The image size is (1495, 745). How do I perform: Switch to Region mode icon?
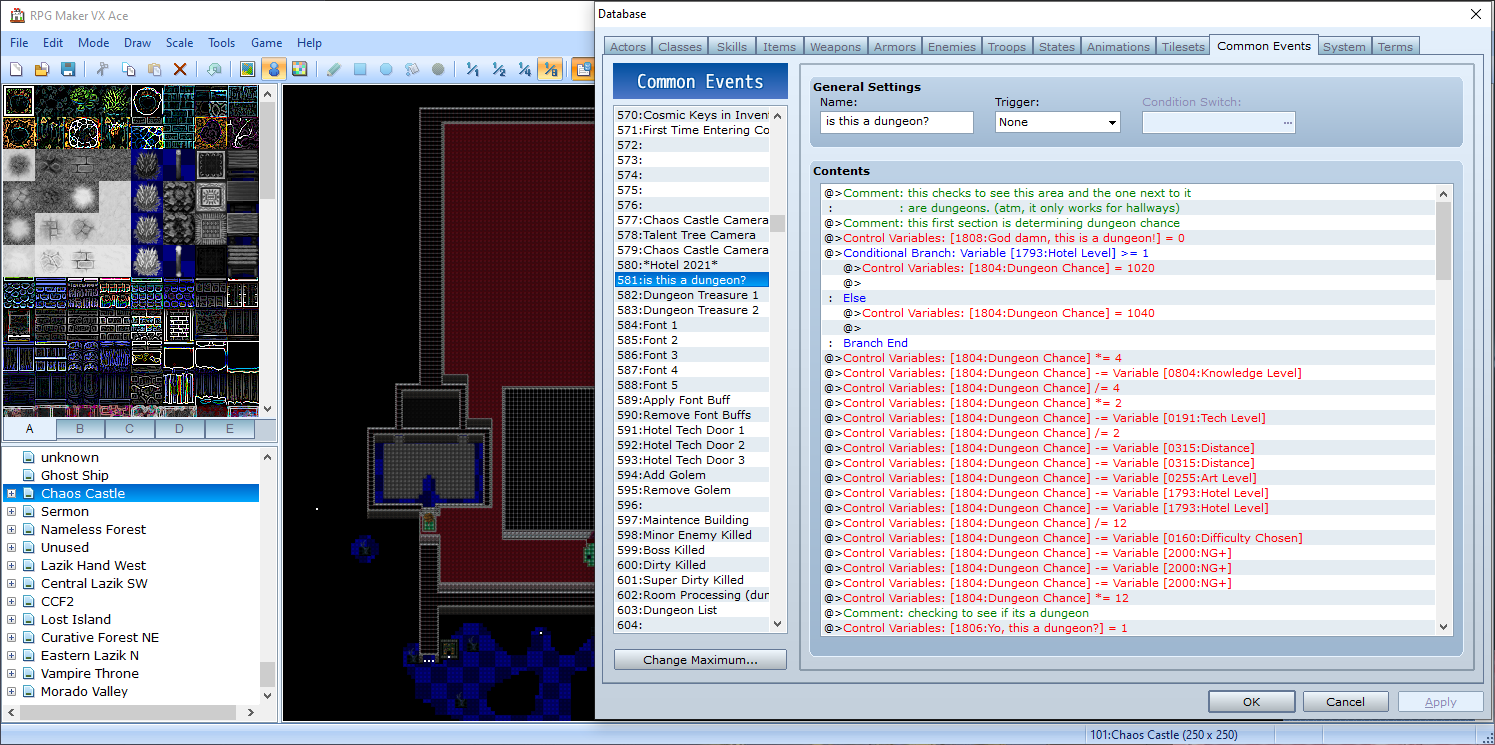[x=299, y=69]
